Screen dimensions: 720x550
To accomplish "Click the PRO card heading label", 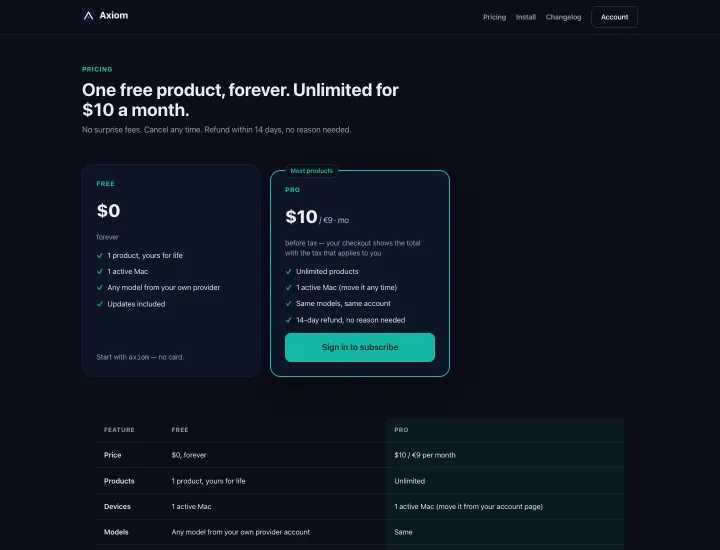I will 292,190.
